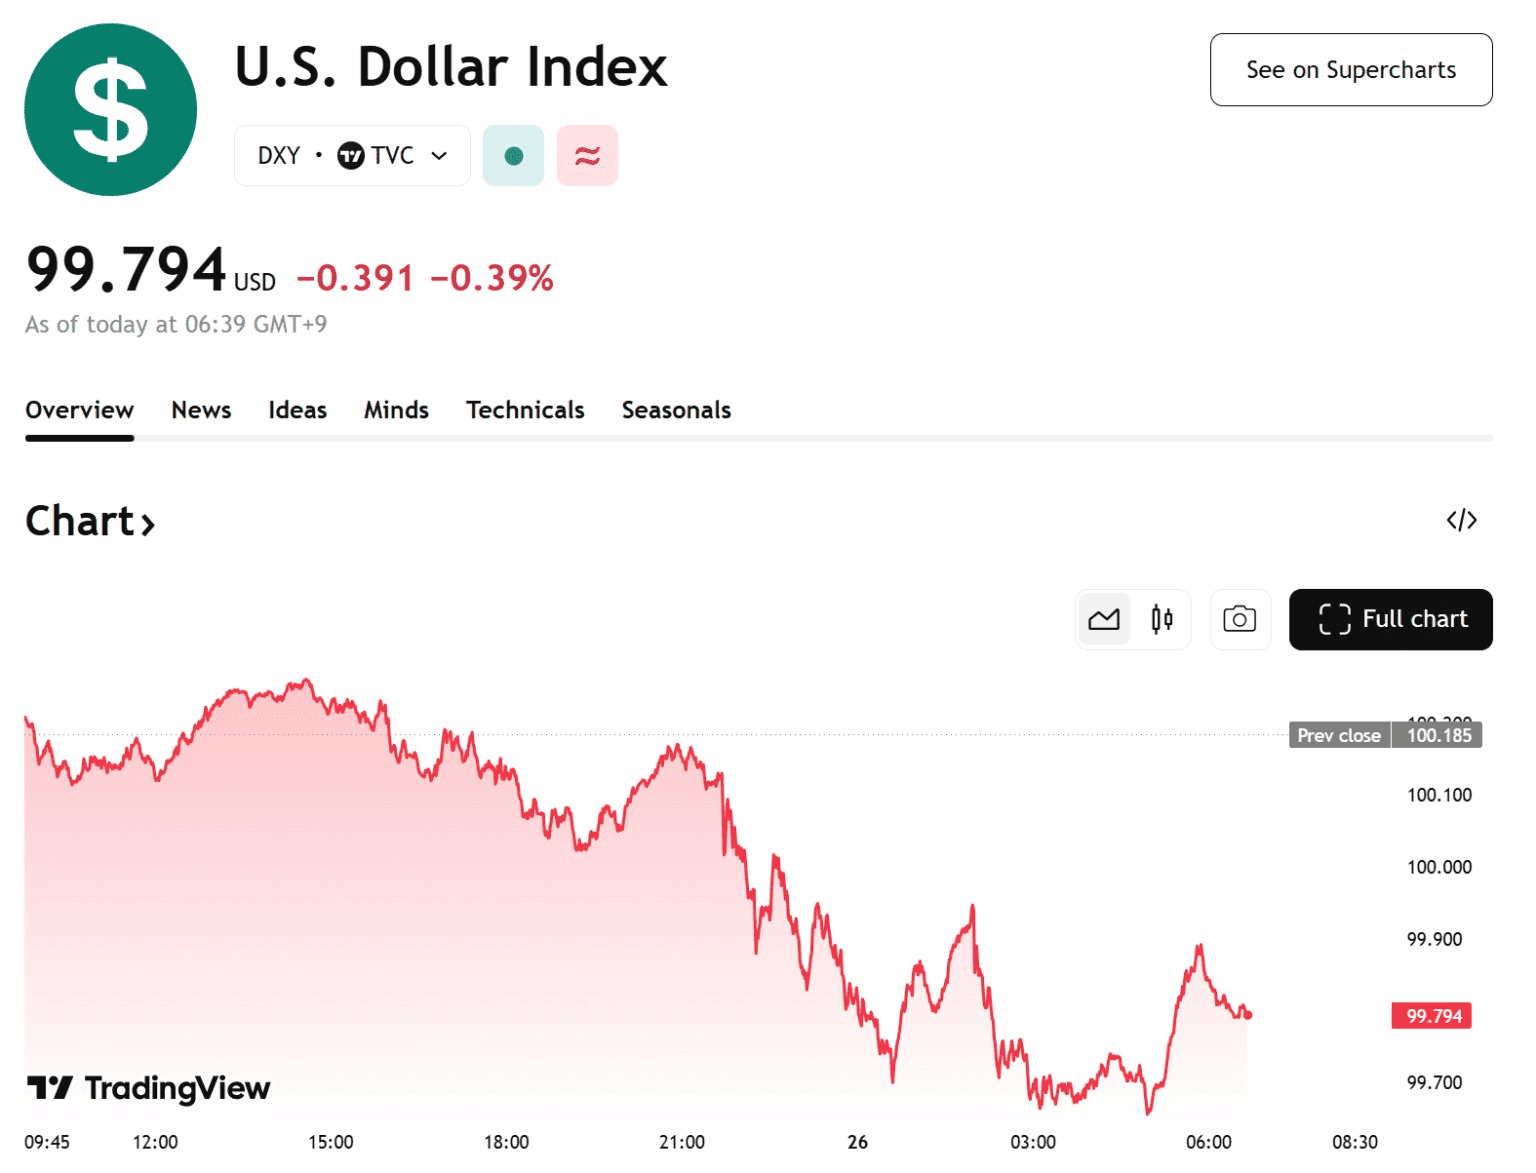Image resolution: width=1536 pixels, height=1173 pixels.
Task: Select the Overview tab
Action: point(79,410)
